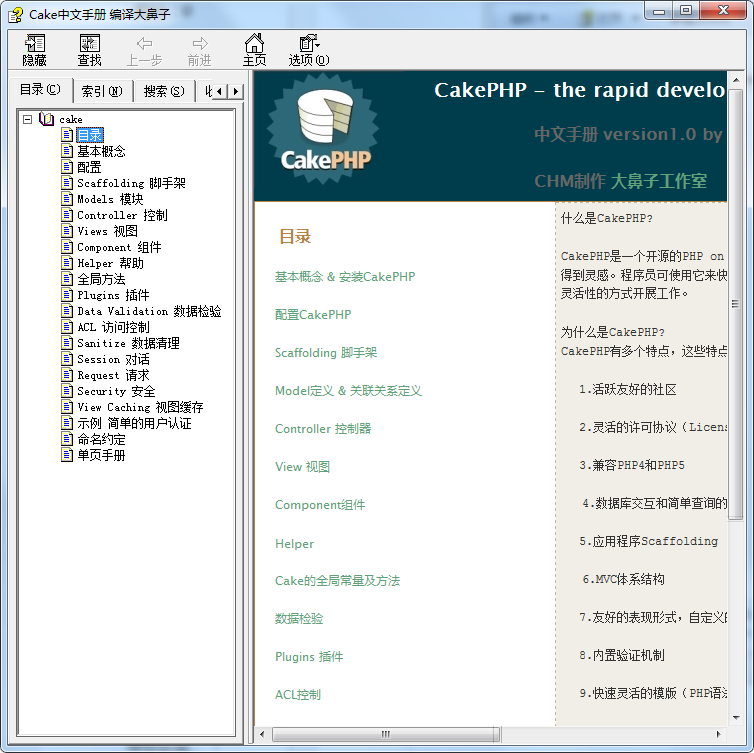Follow the Controller 控制器 link
This screenshot has height=753, width=754.
[322, 429]
